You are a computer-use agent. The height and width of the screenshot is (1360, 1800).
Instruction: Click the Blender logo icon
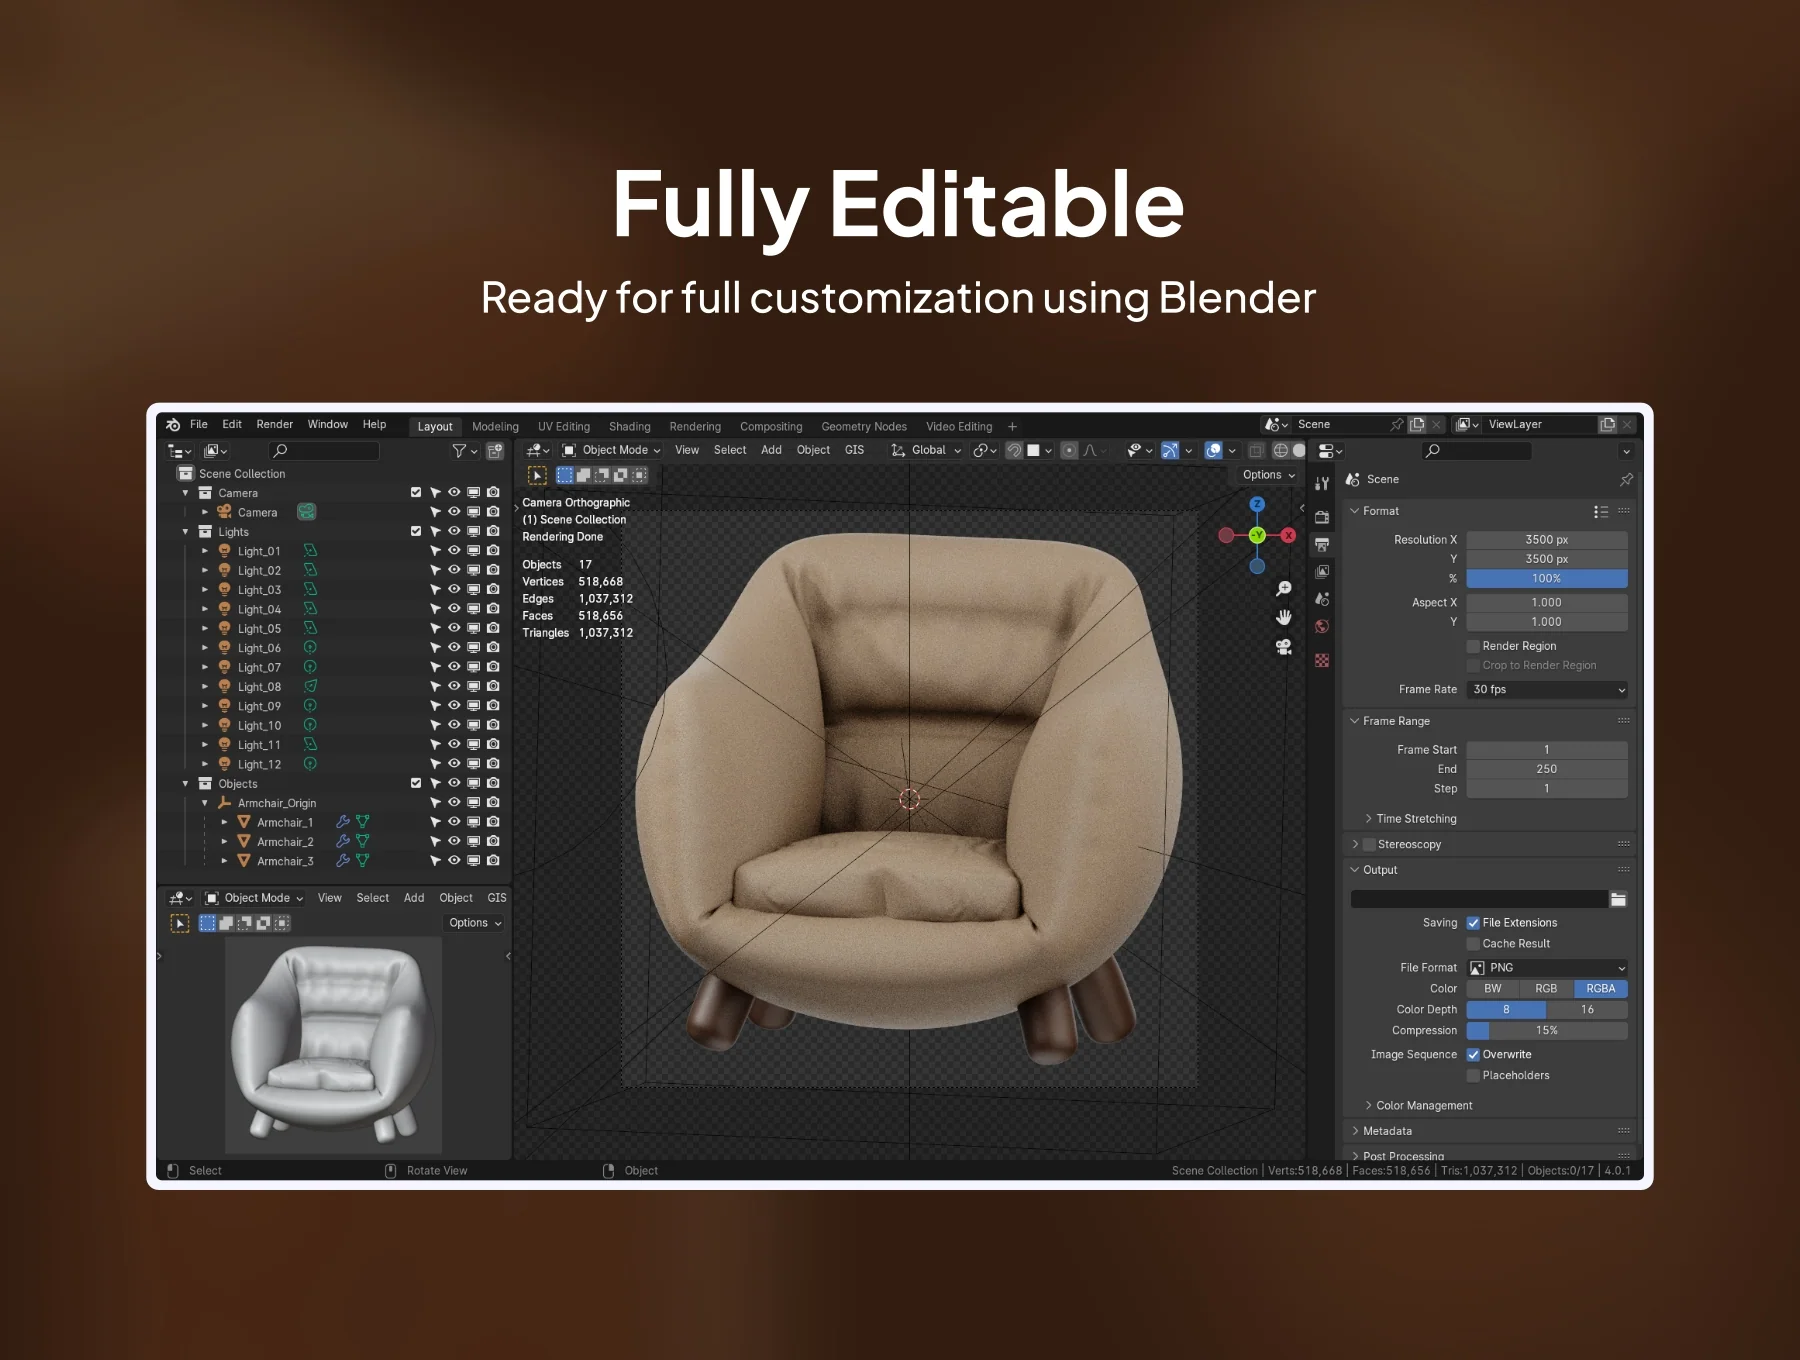(x=173, y=425)
